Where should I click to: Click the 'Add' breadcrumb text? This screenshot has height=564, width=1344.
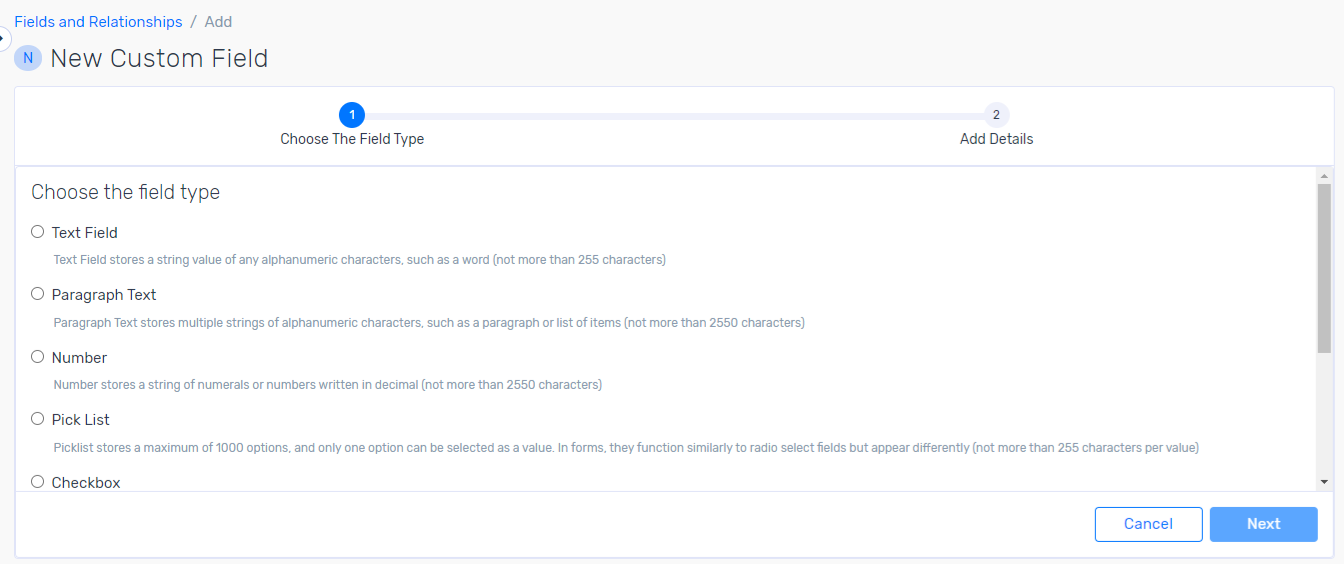pos(218,22)
